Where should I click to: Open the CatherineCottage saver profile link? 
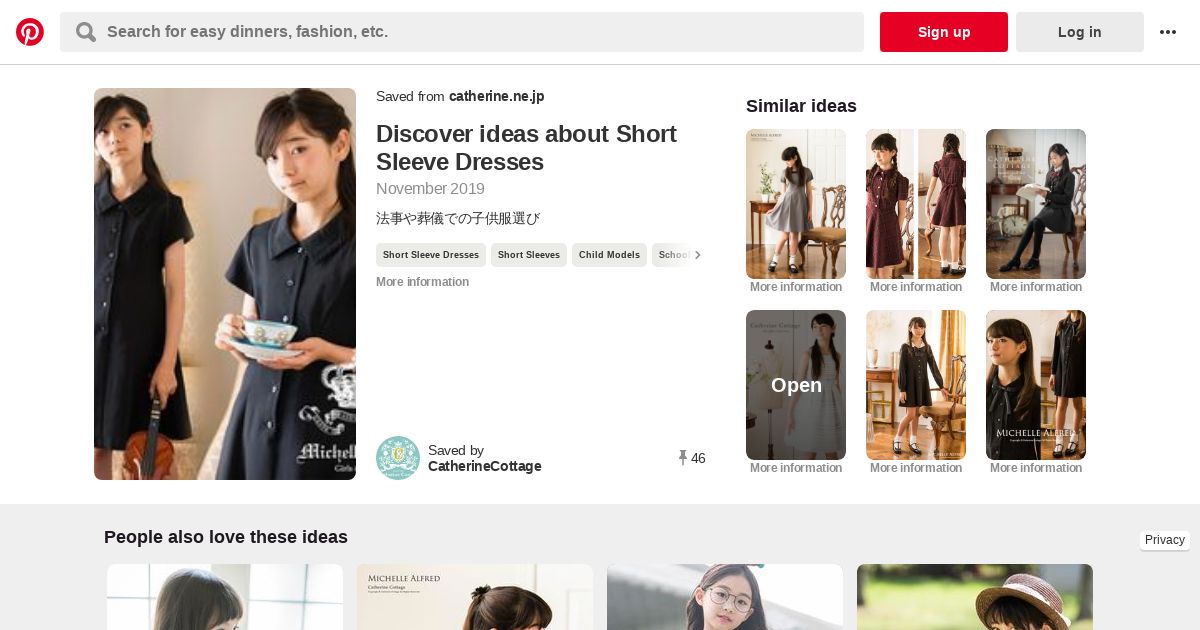(x=485, y=466)
